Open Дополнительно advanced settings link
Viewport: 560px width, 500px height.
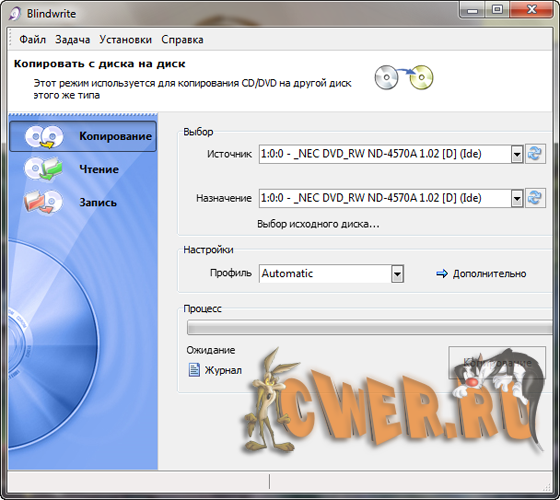489,274
